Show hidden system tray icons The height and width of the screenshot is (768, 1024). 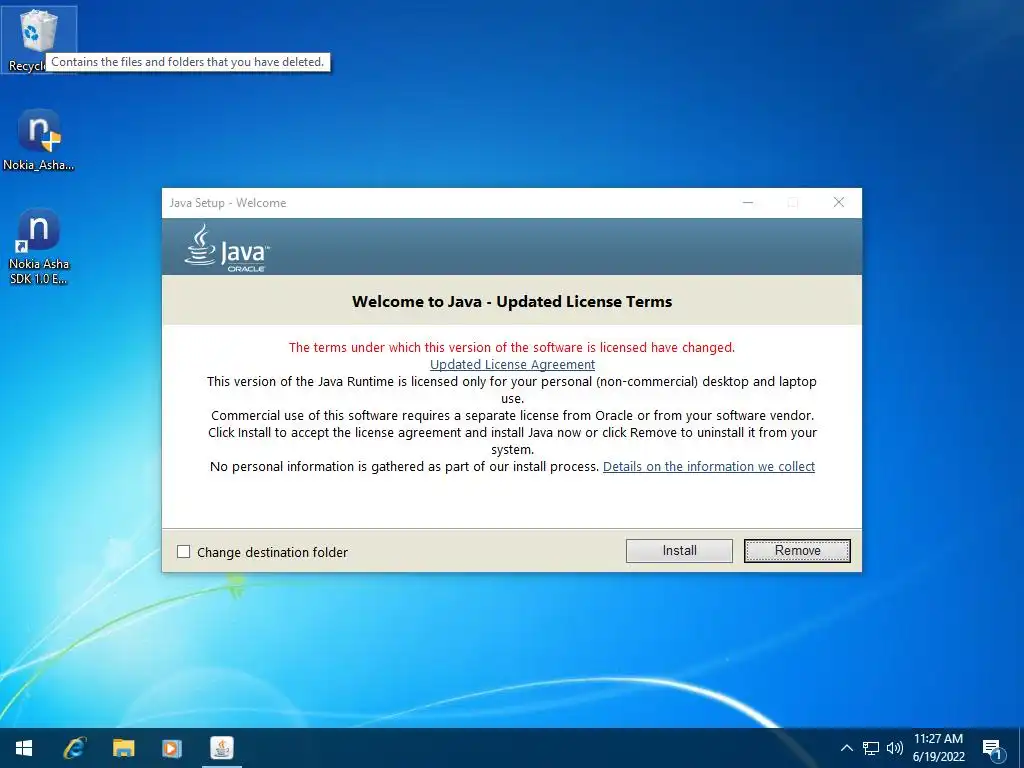pyautogui.click(x=846, y=748)
